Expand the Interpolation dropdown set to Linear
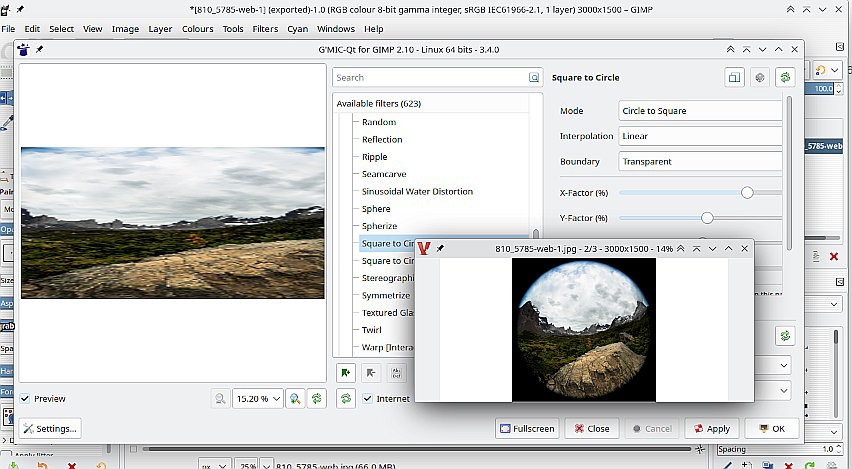This screenshot has height=469, width=852. [x=698, y=136]
